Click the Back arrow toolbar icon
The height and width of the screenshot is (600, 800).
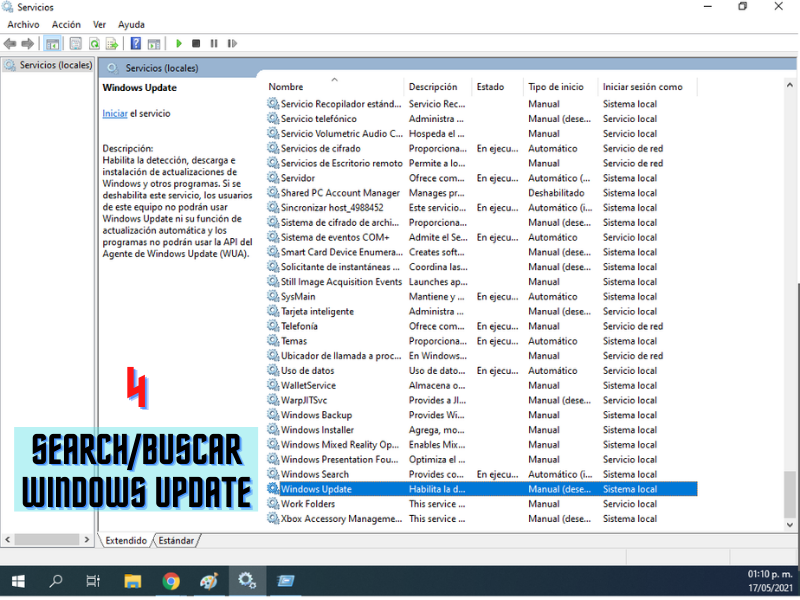(x=10, y=44)
